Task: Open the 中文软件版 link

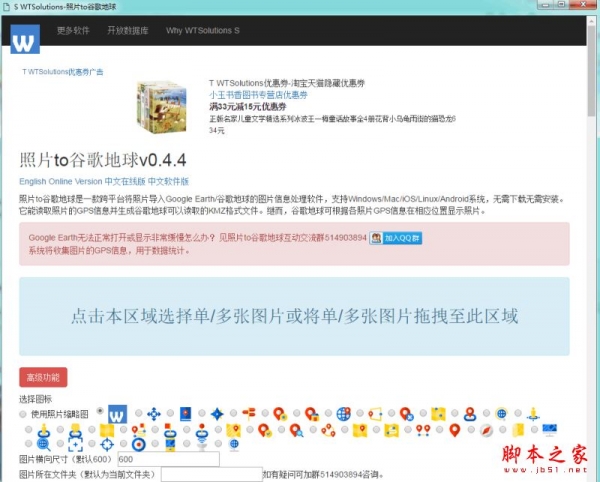Action: 168,181
